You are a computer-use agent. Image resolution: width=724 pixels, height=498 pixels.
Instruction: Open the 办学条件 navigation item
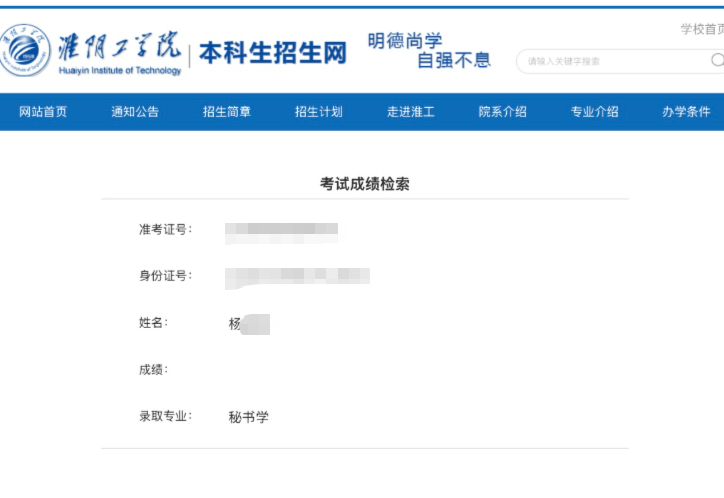[x=686, y=112]
